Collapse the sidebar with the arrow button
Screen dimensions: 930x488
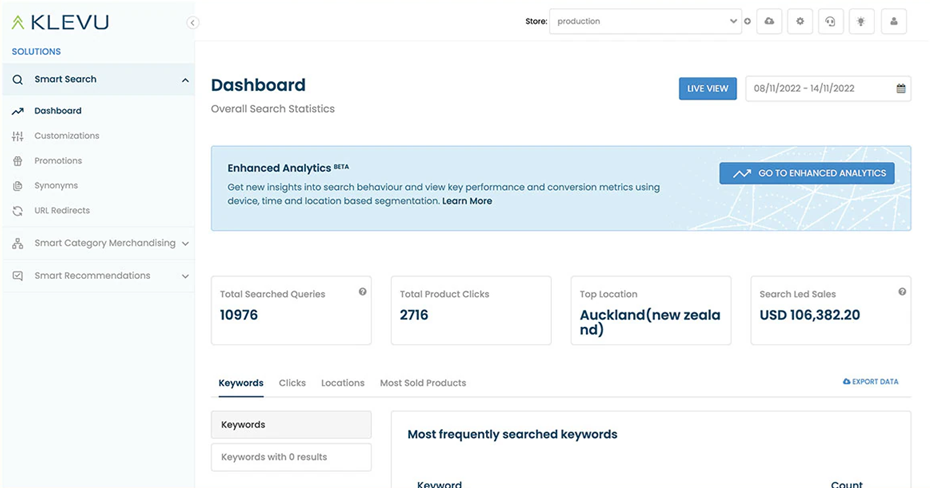[193, 23]
